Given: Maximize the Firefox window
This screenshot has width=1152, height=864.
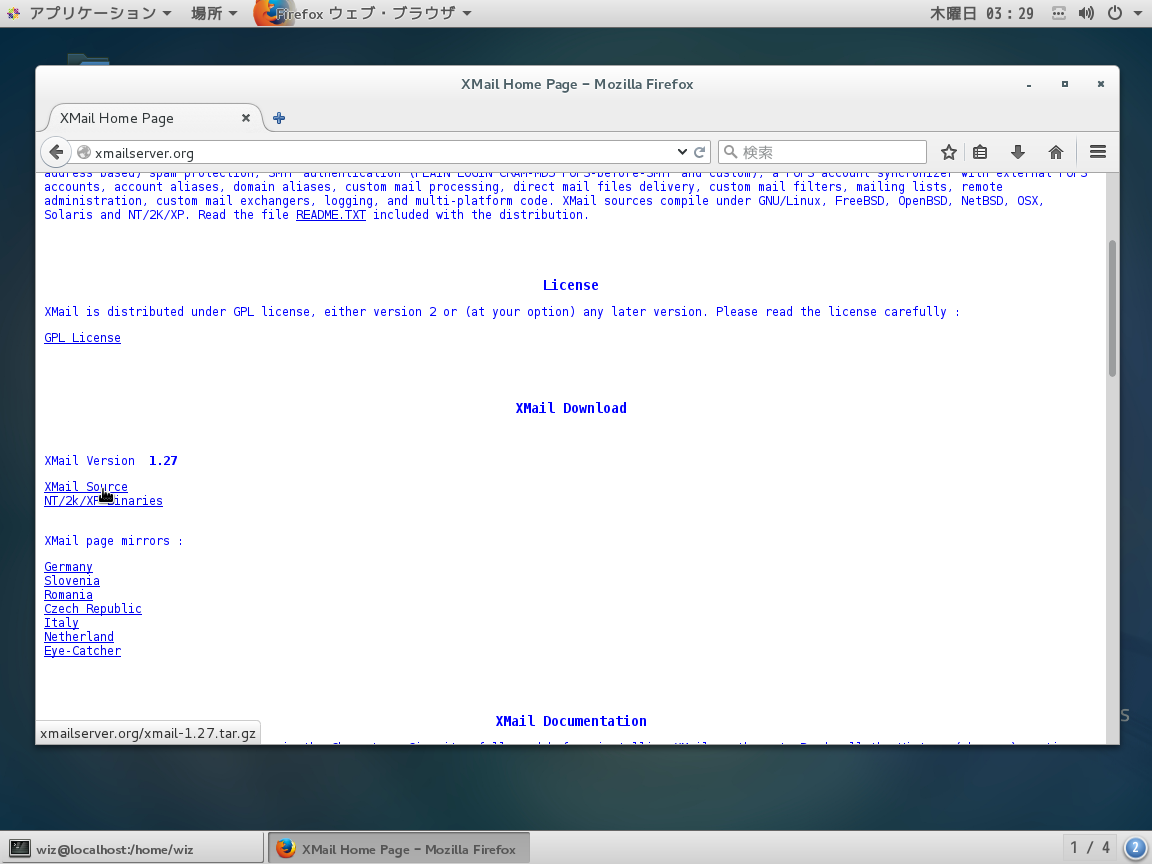Looking at the screenshot, I should pyautogui.click(x=1065, y=84).
